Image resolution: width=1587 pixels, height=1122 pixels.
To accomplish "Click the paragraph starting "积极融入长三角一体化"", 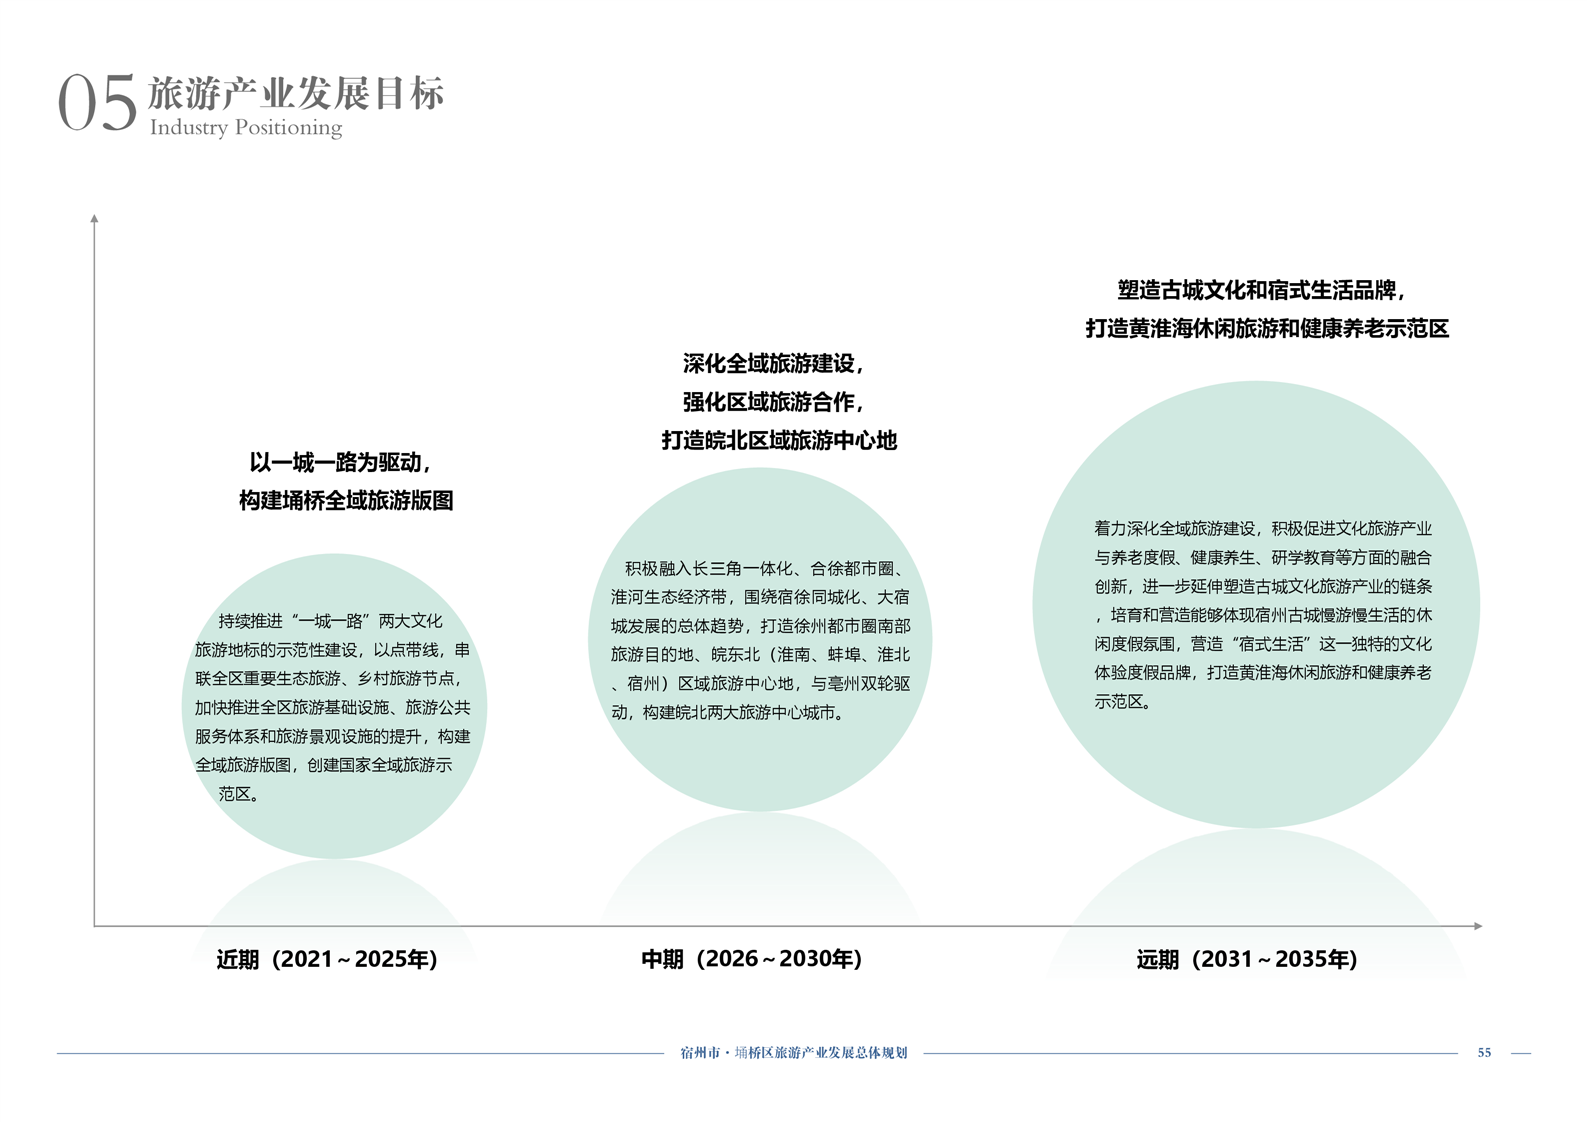I will [760, 640].
